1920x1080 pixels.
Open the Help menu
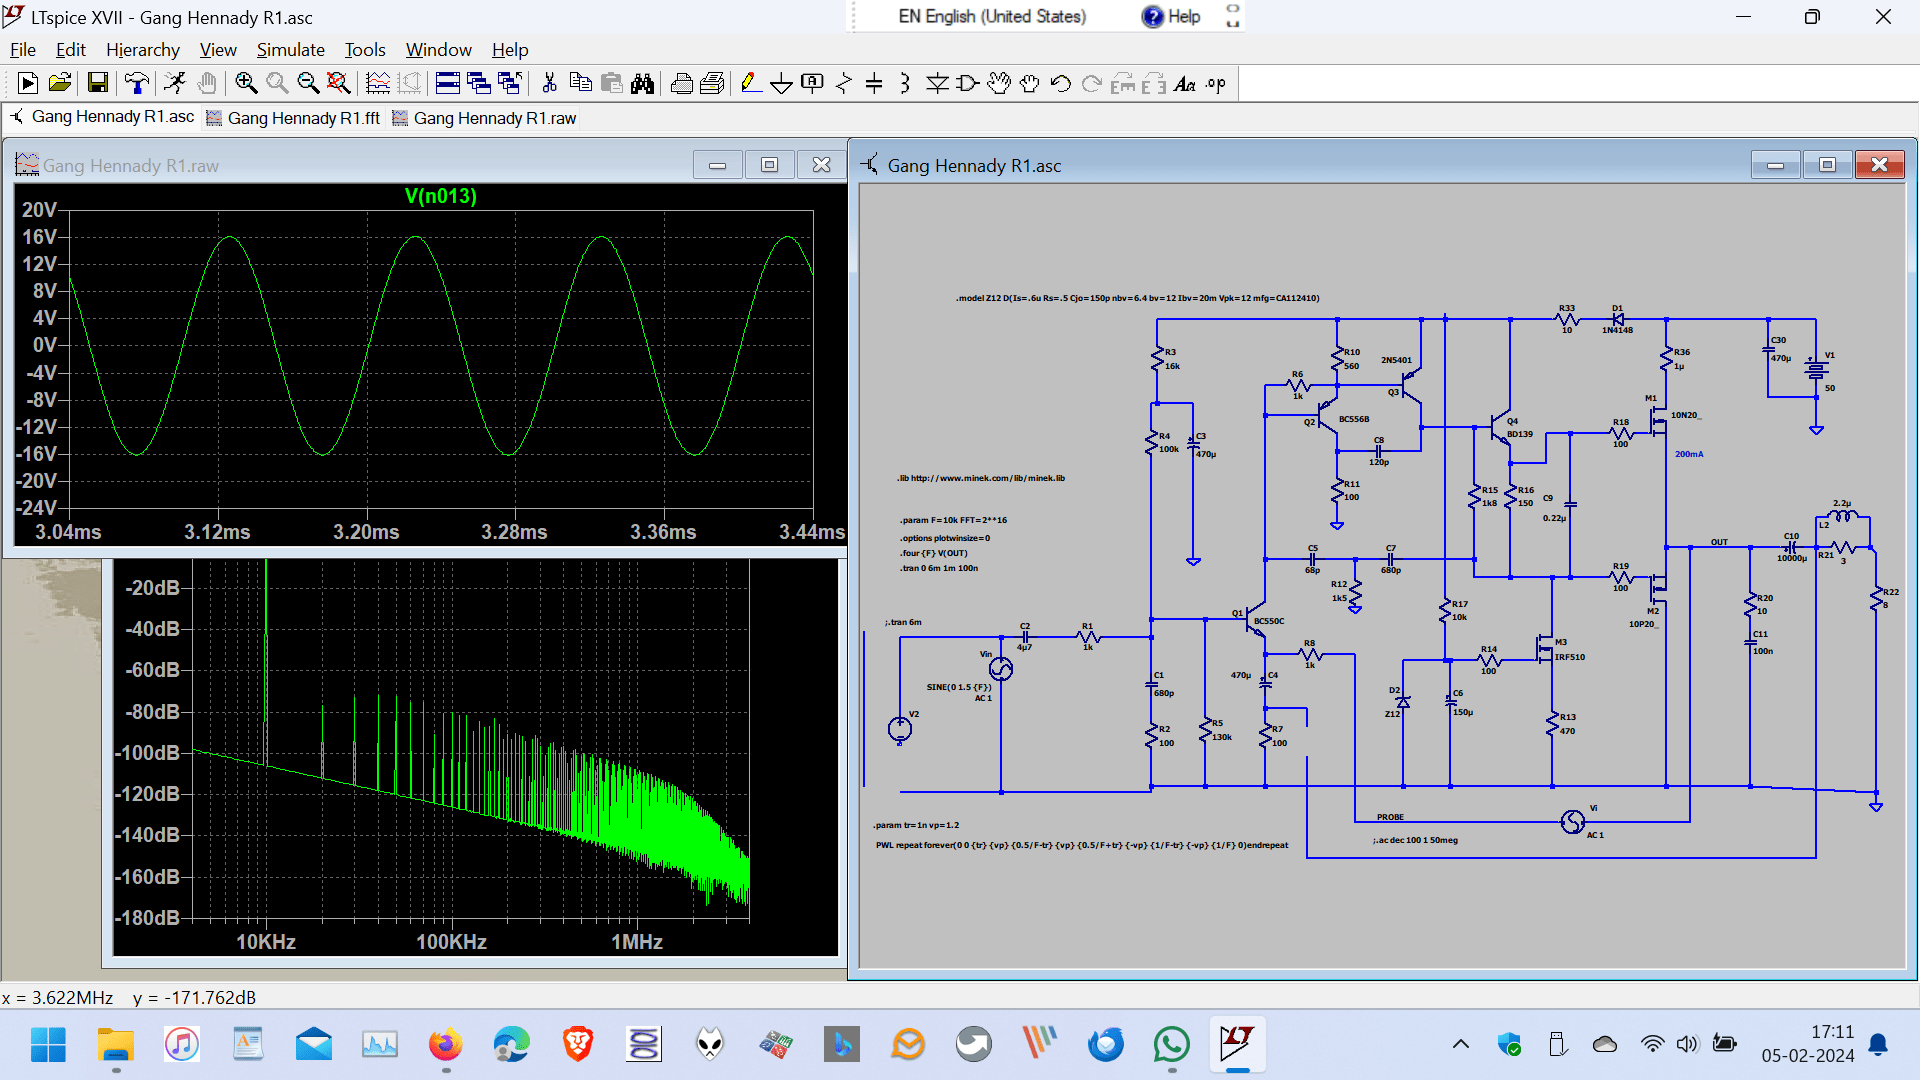pos(510,50)
